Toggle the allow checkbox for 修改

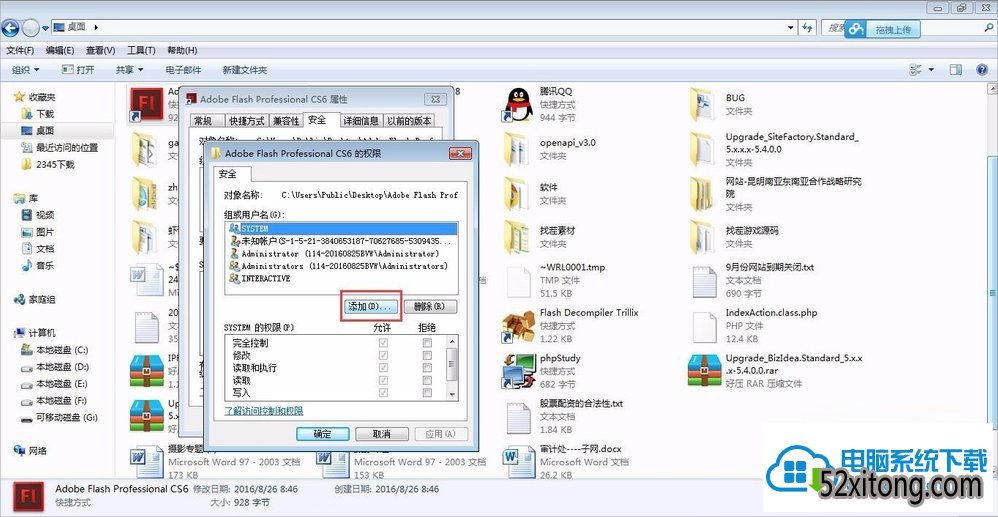coord(383,355)
